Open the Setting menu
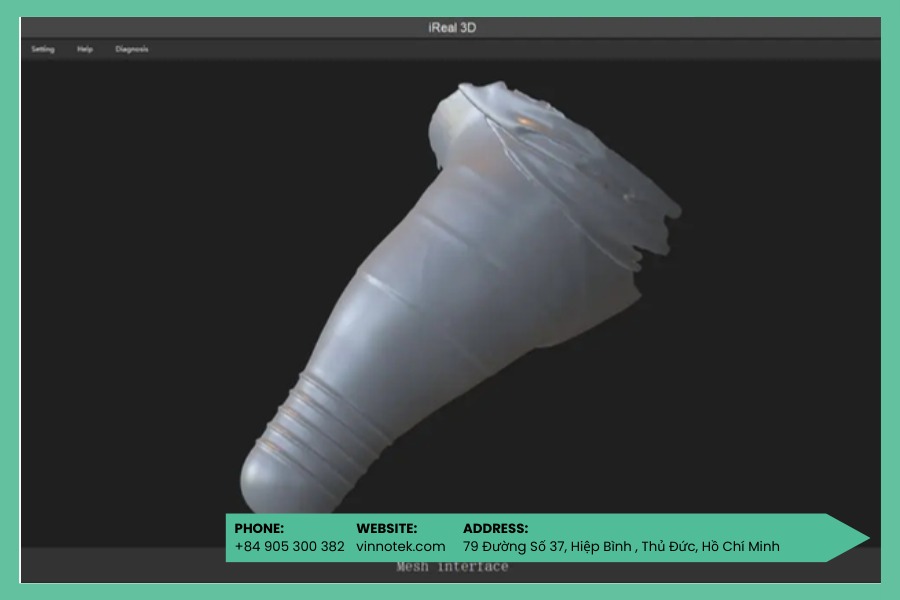This screenshot has width=900, height=600. click(43, 49)
